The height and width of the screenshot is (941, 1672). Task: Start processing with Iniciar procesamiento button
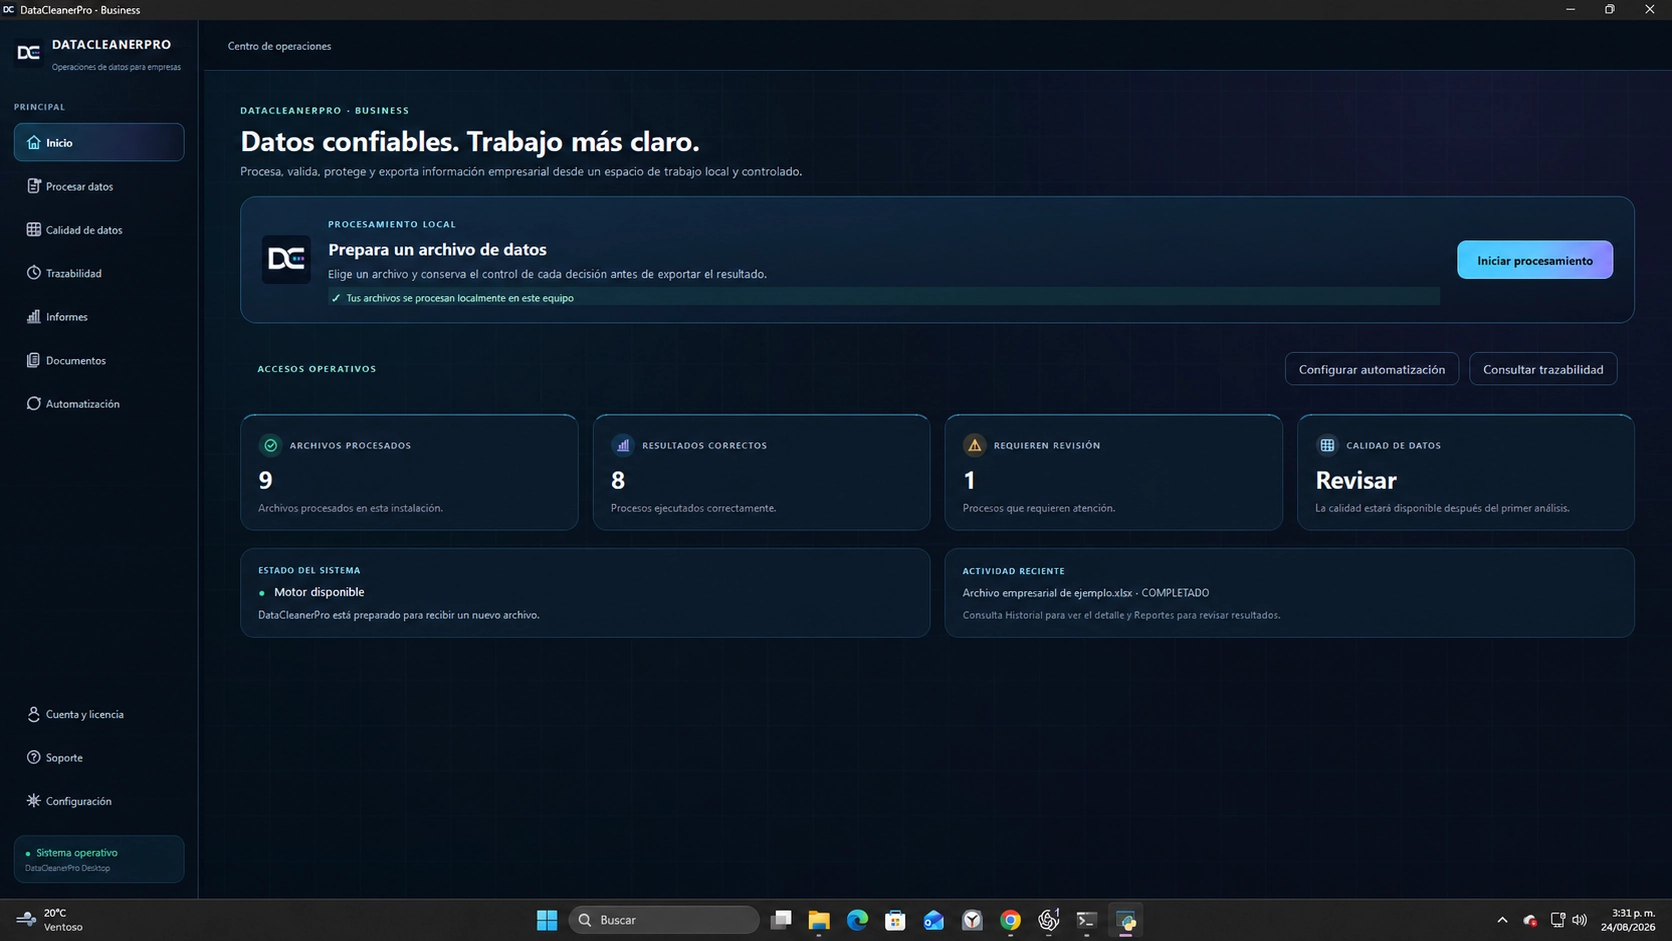coord(1535,260)
